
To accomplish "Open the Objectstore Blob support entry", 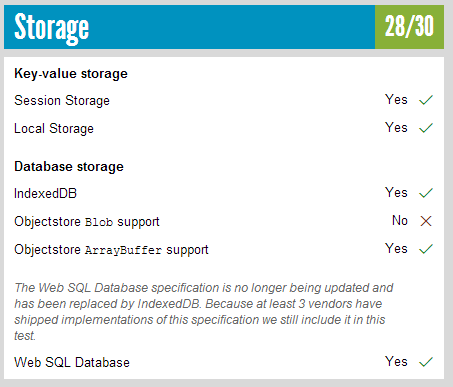I will pos(87,222).
